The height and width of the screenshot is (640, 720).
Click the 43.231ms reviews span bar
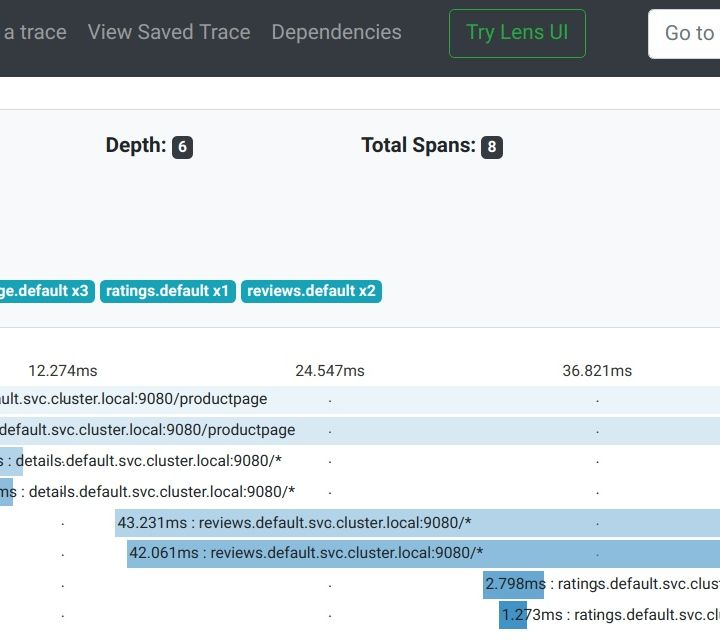[417, 523]
